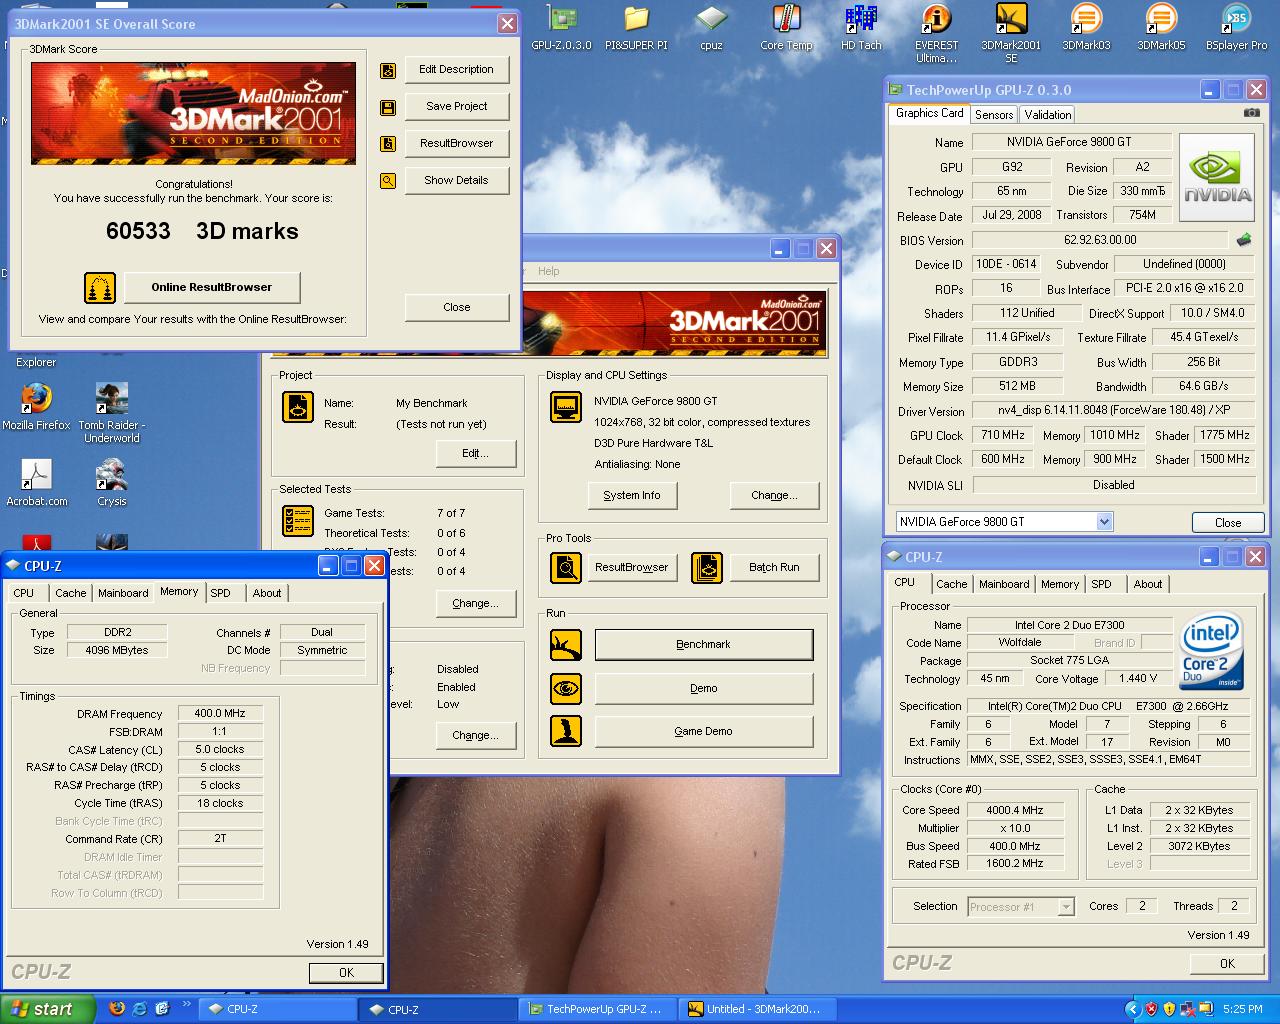Screen dimensions: 1280x1024
Task: Click Show Details magnifier icon
Action: point(388,181)
